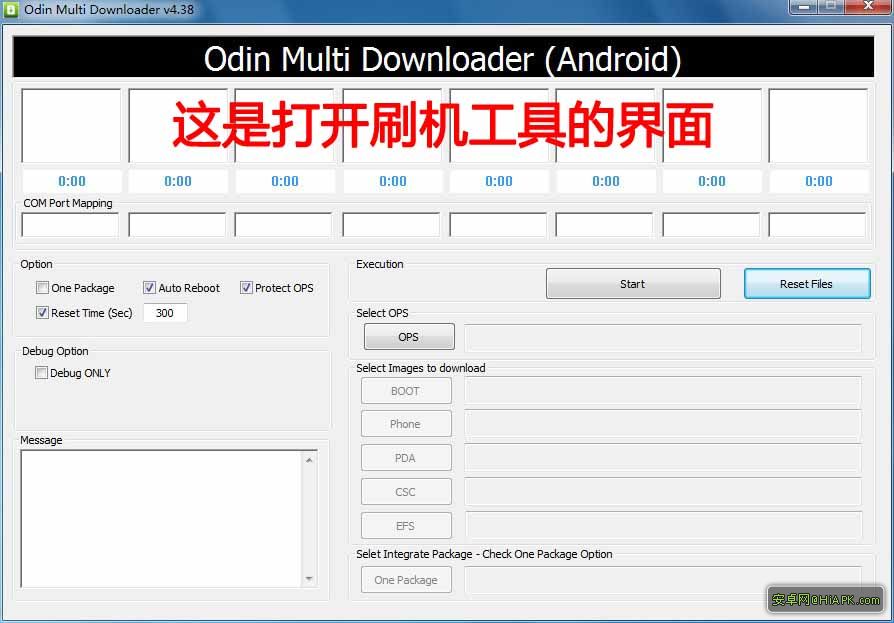The image size is (894, 623).
Task: Open the OPS file selector button
Action: point(409,337)
